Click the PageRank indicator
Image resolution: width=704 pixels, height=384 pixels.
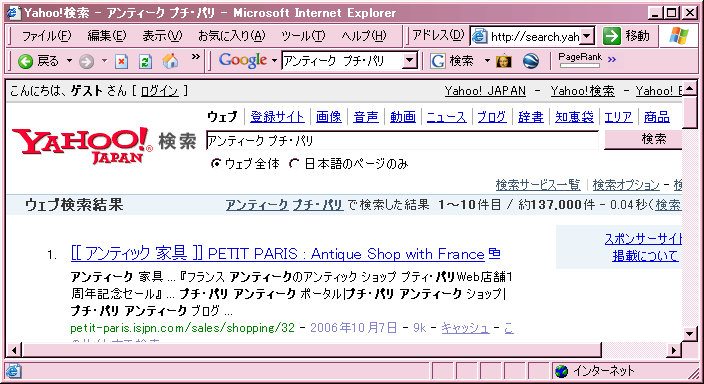click(x=580, y=60)
